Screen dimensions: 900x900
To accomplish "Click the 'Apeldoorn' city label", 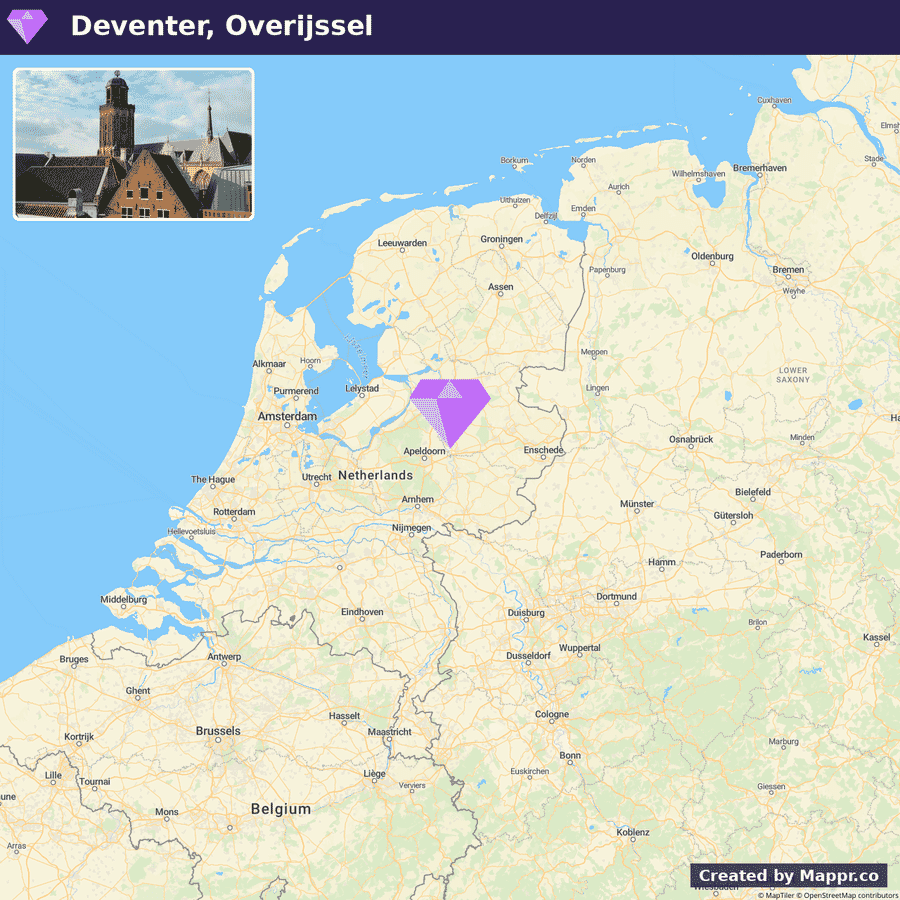I will click(x=424, y=451).
